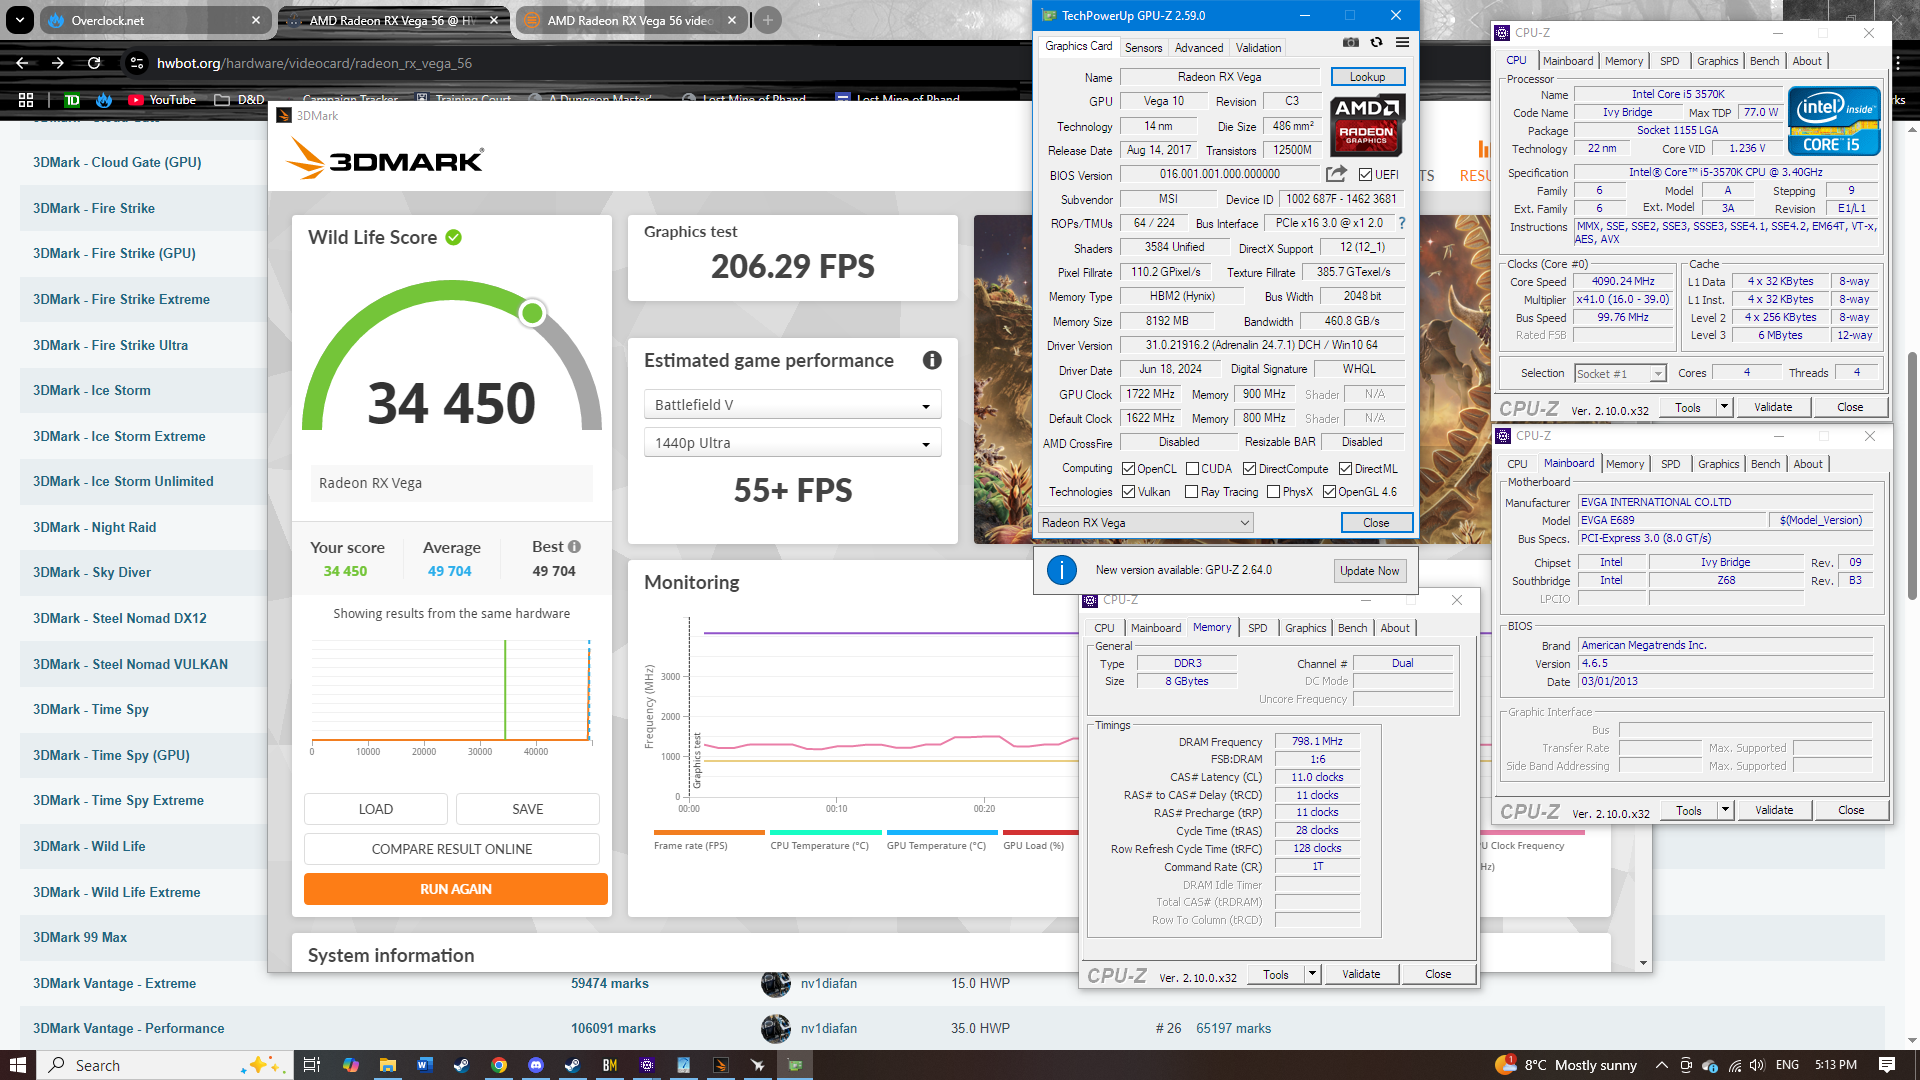Click GPU-Z BIOS export share icon
Image resolution: width=1920 pixels, height=1080 pixels.
point(1336,174)
